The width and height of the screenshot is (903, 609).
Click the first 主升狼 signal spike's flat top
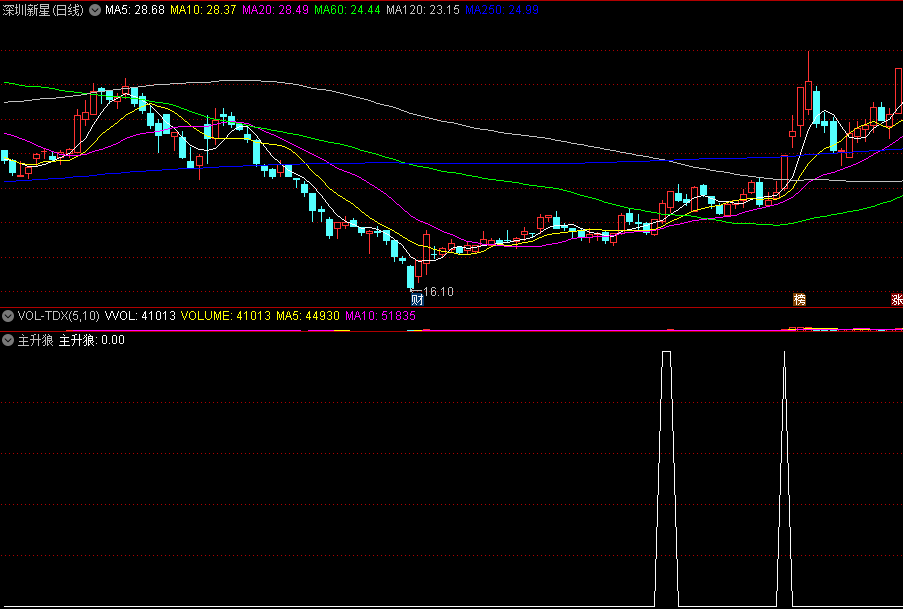coord(666,351)
